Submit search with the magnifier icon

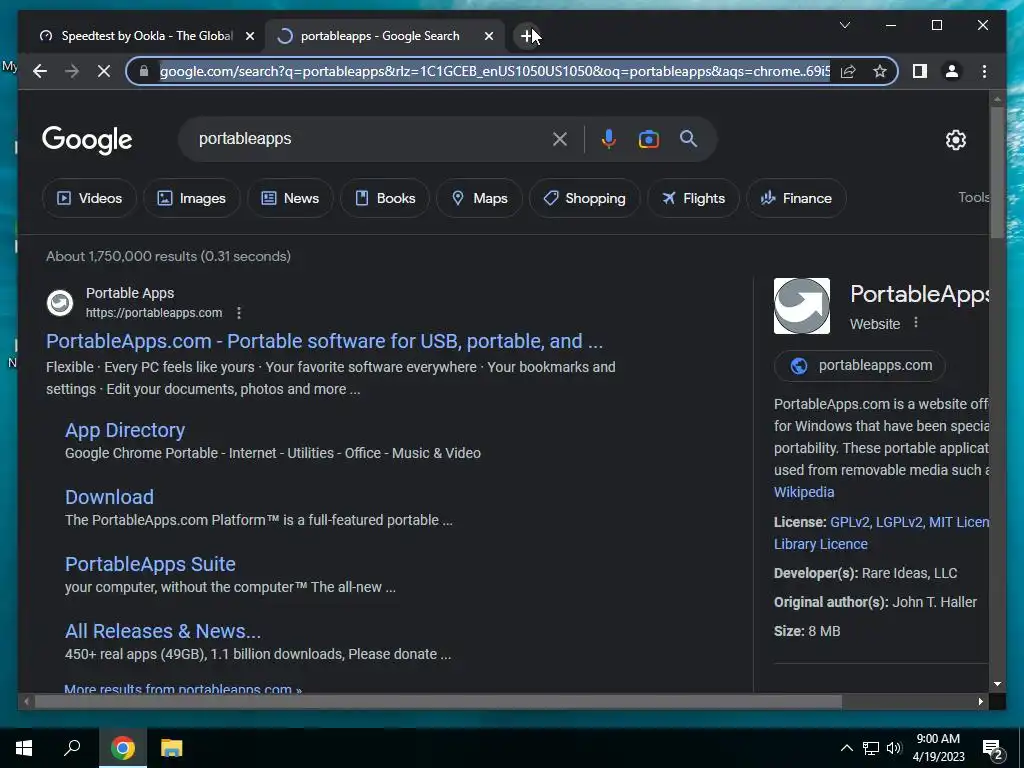coord(688,138)
